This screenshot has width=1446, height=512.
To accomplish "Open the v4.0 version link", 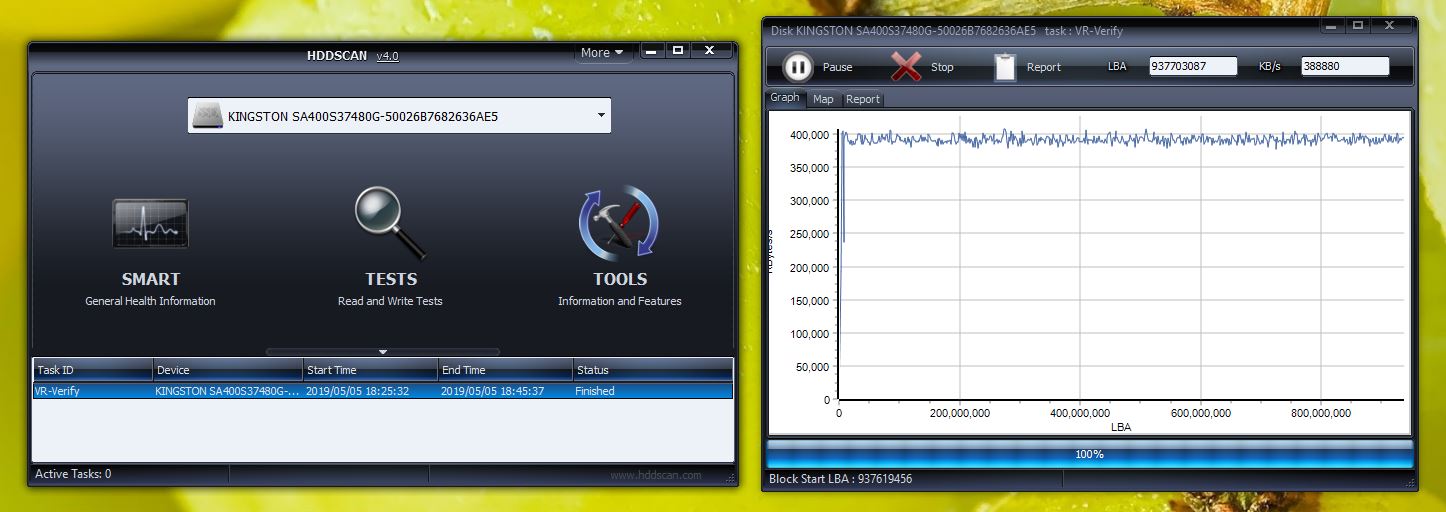I will [x=387, y=56].
